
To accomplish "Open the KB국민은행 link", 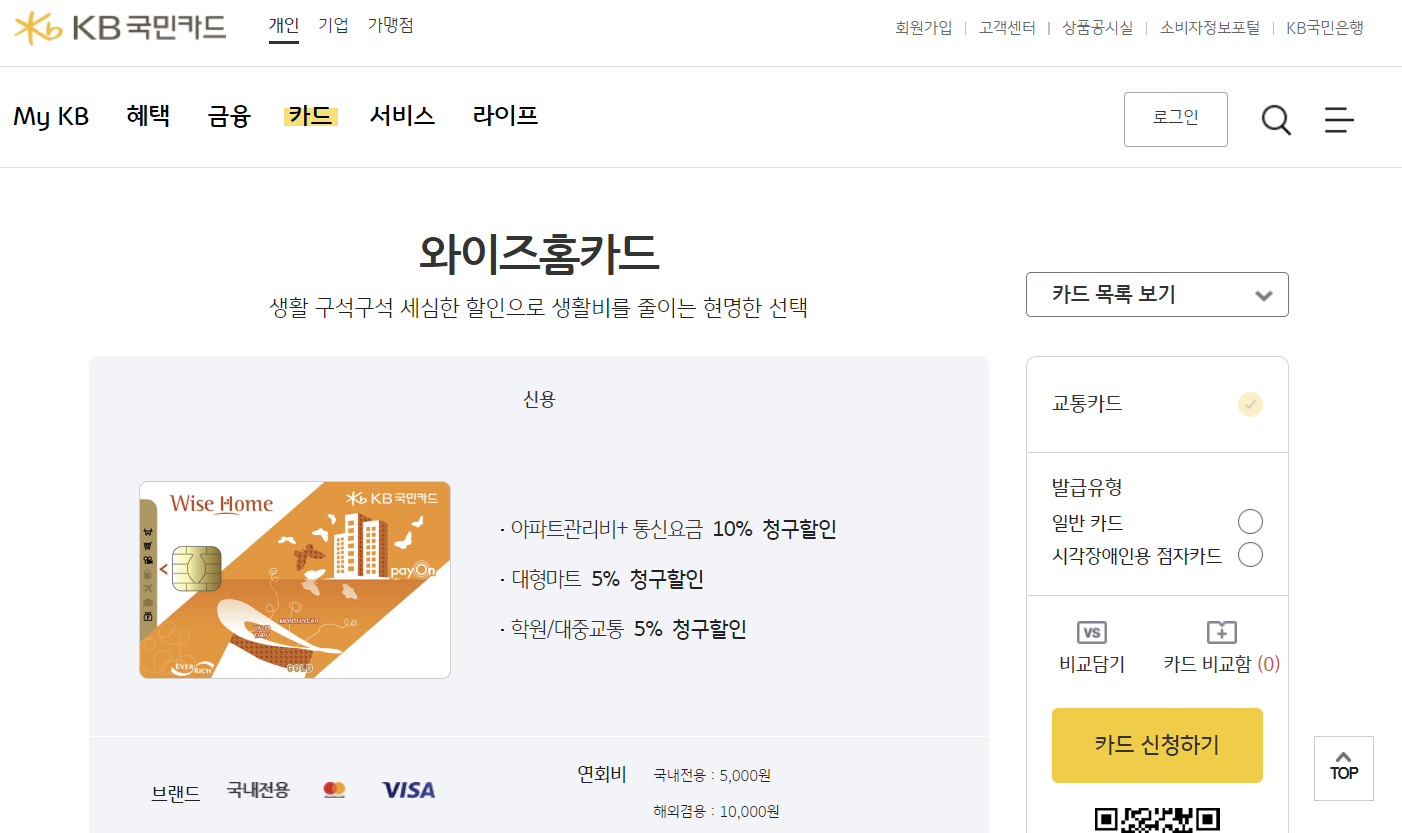I will tap(1325, 28).
